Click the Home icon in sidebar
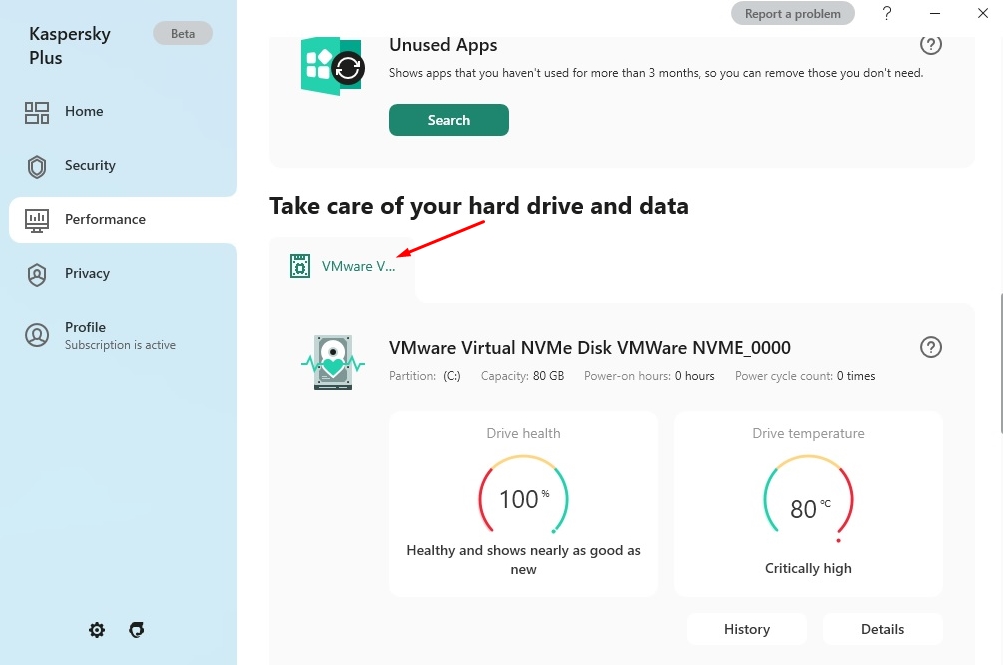The height and width of the screenshot is (665, 1003). point(37,112)
